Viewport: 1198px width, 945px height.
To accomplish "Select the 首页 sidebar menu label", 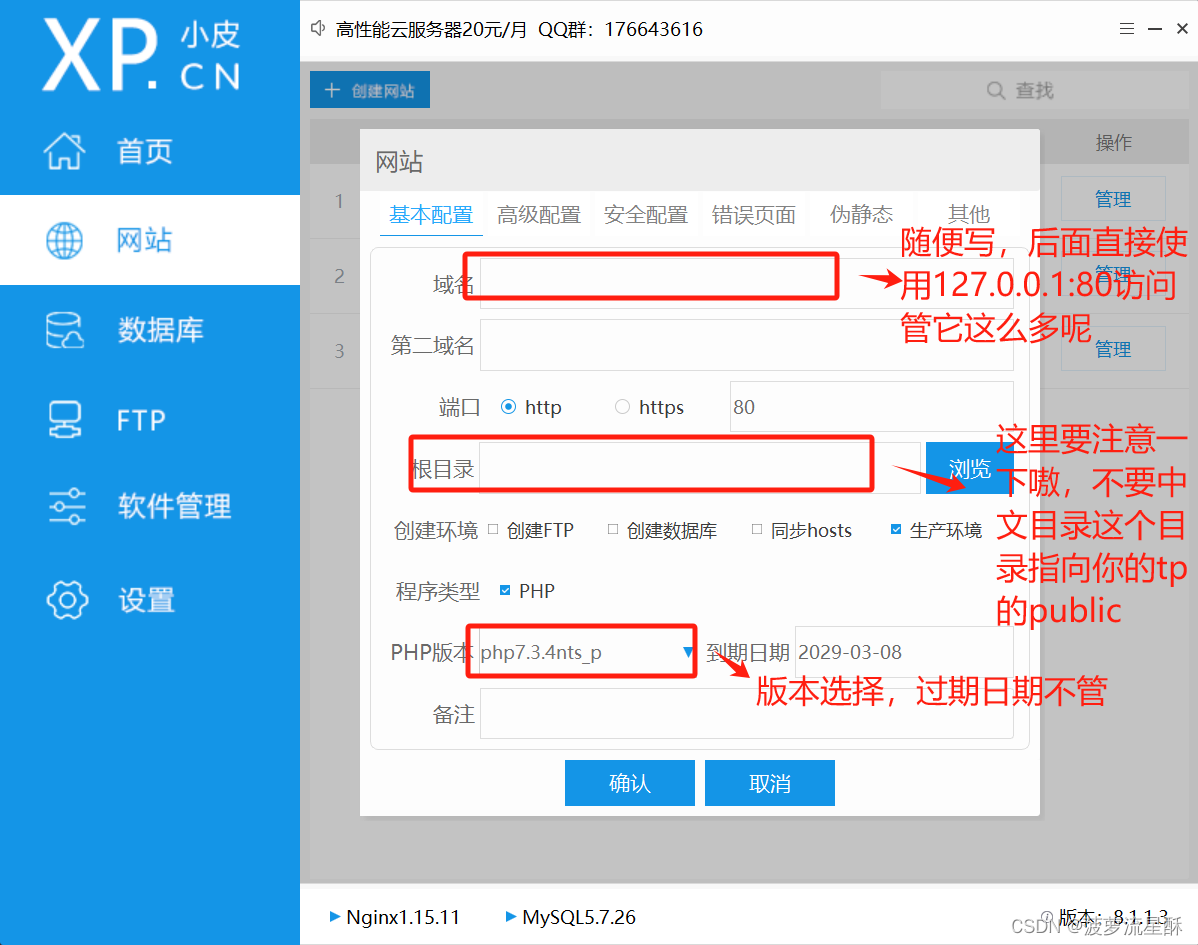I will (144, 151).
